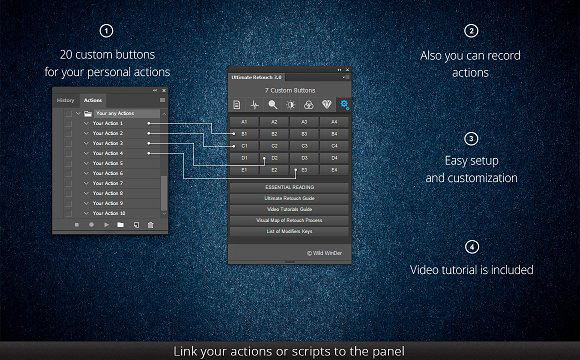Toggle the checkbox beside Your Action 6
This screenshot has height=360, width=580.
click(68, 173)
